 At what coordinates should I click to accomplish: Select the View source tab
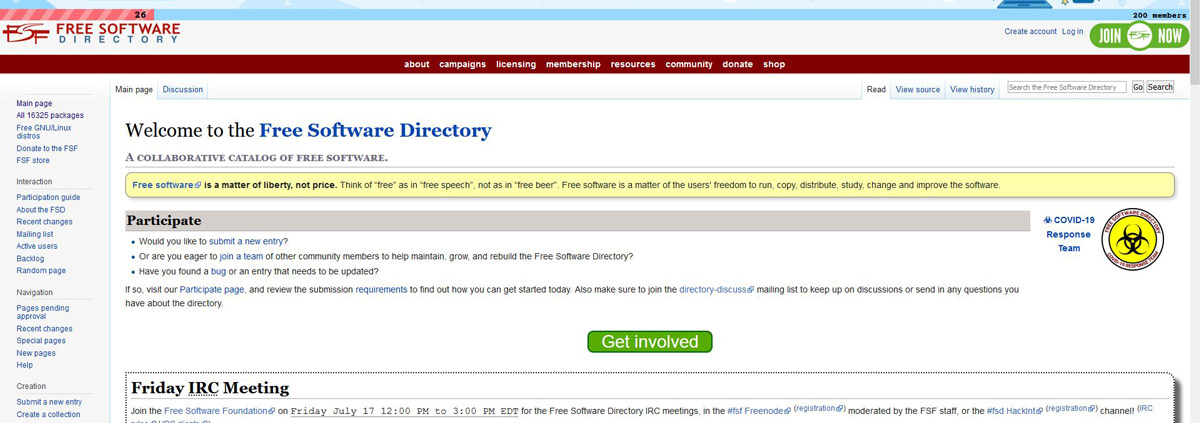pos(918,89)
